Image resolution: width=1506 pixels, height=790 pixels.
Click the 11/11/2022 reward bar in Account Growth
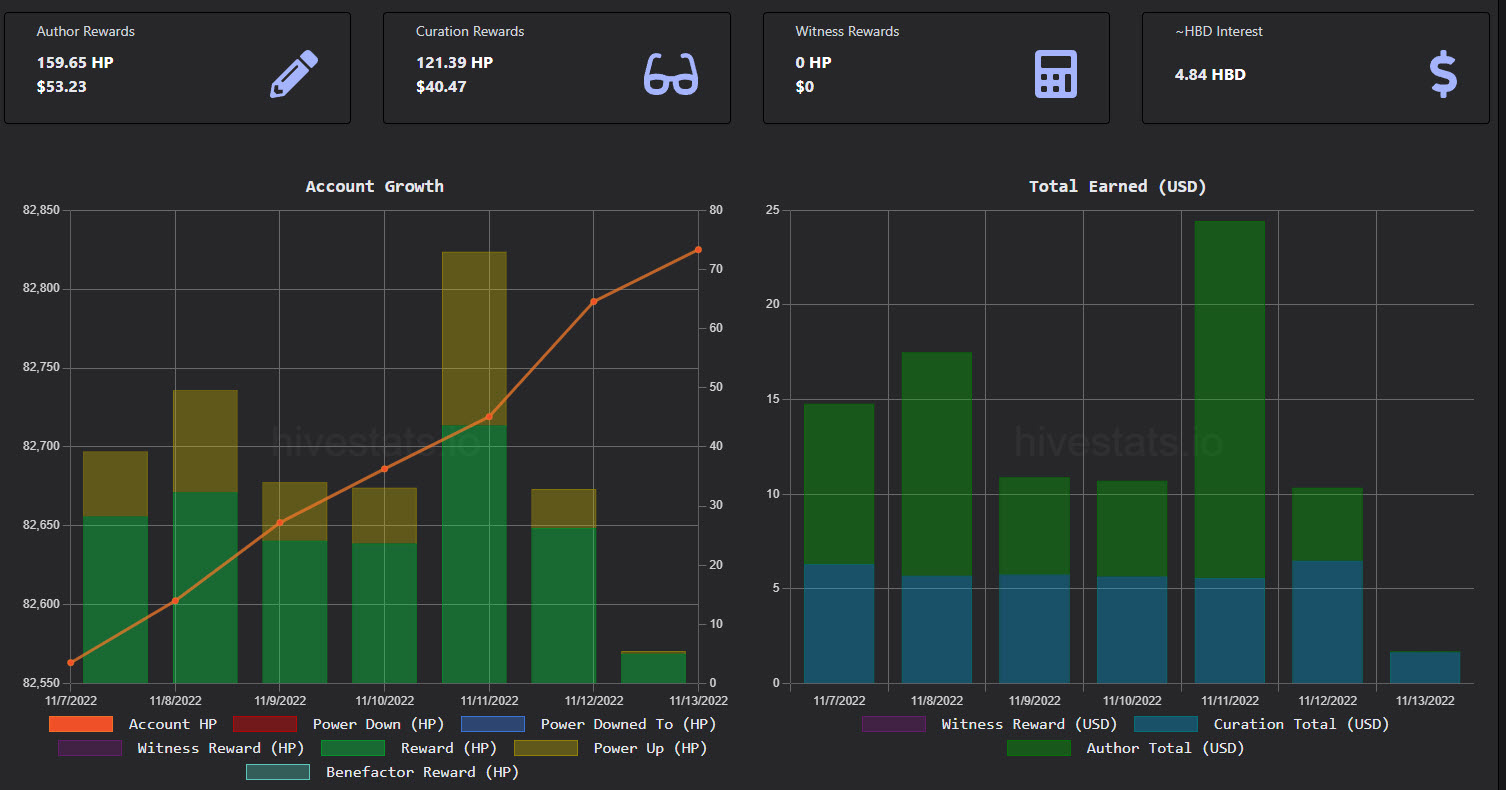click(474, 554)
